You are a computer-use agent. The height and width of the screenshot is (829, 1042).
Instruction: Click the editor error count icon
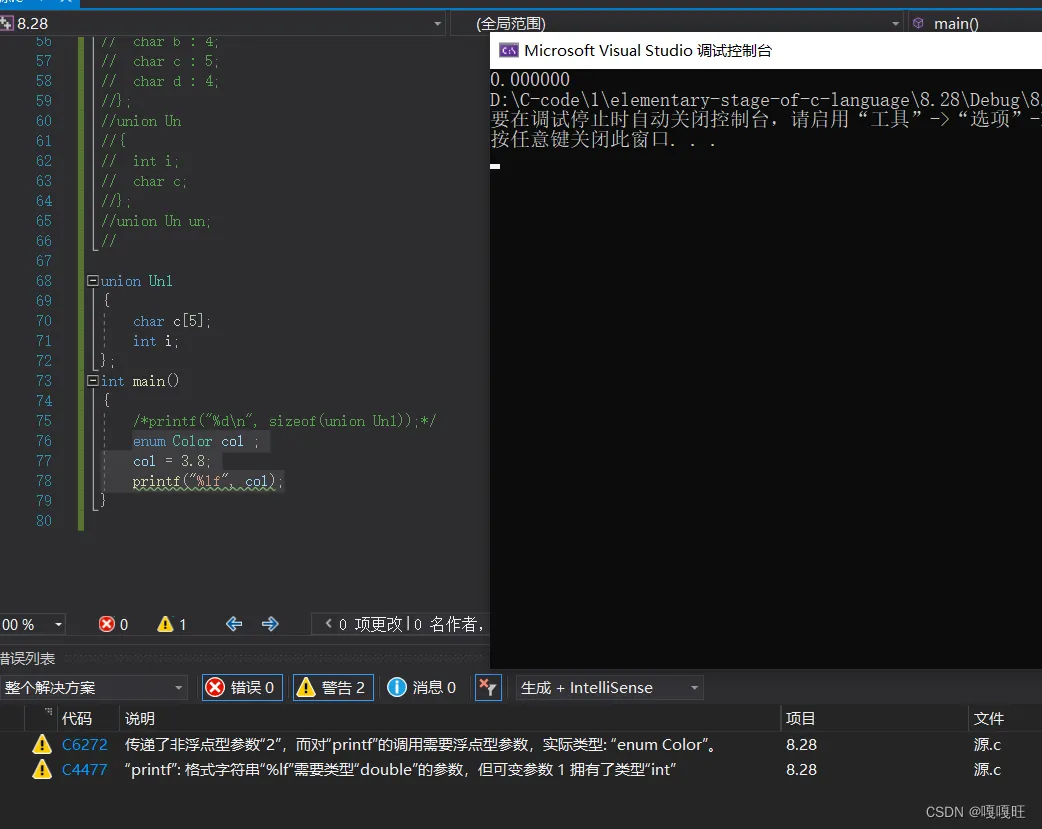[106, 624]
